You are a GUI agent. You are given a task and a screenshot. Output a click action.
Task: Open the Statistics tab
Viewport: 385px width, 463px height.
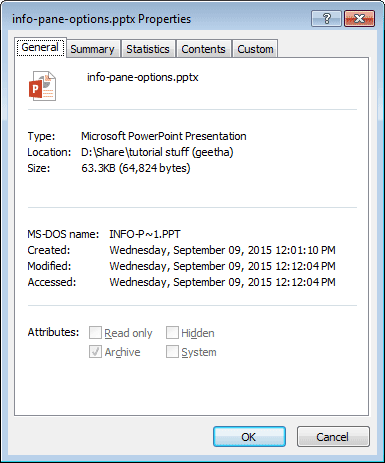tap(148, 49)
